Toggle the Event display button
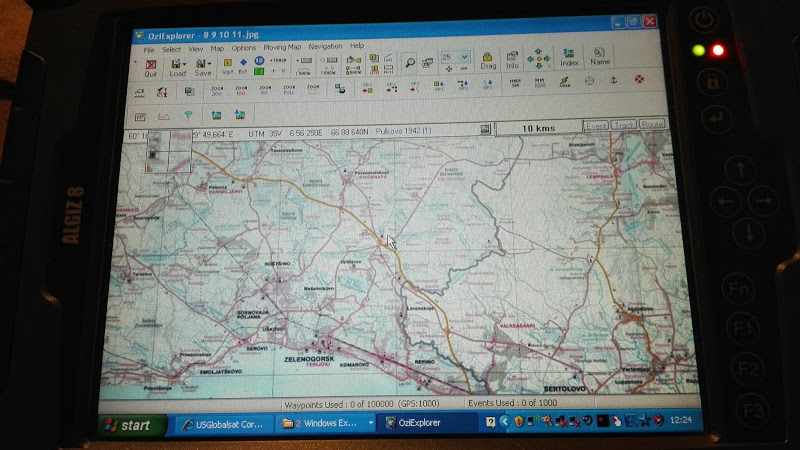The image size is (800, 450). click(x=596, y=126)
